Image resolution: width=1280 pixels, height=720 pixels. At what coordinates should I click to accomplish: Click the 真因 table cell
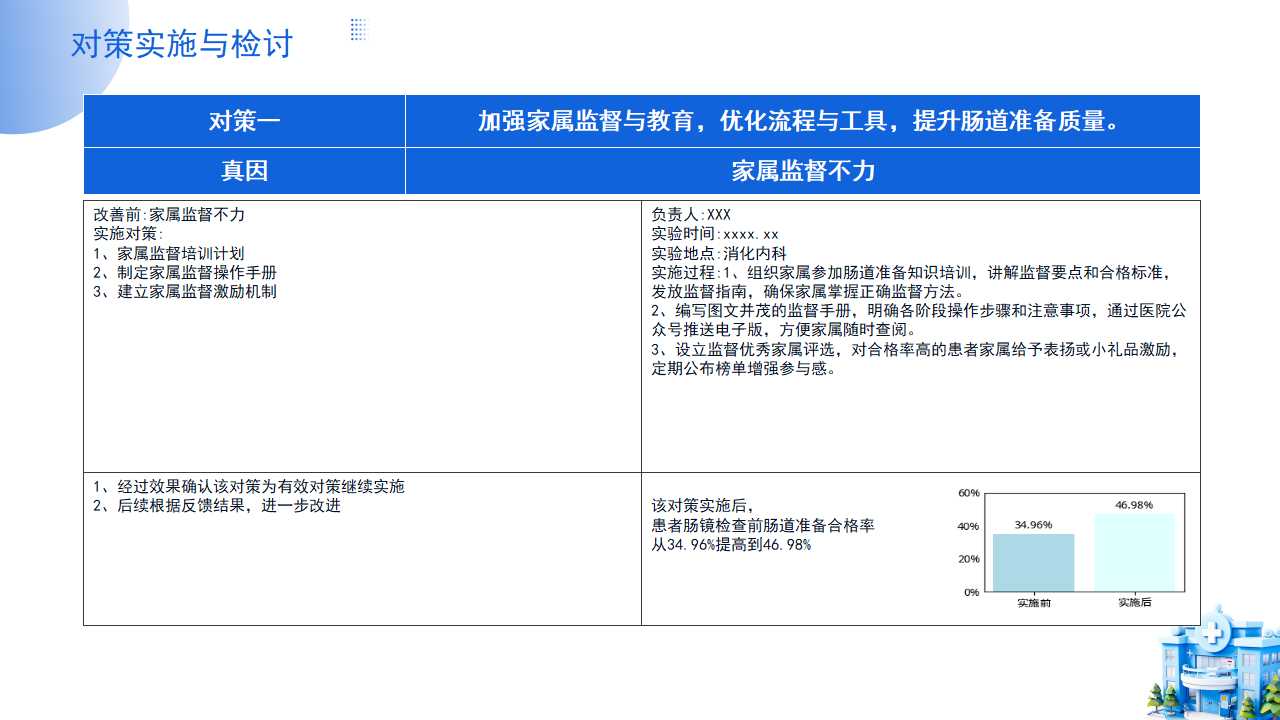pos(244,171)
